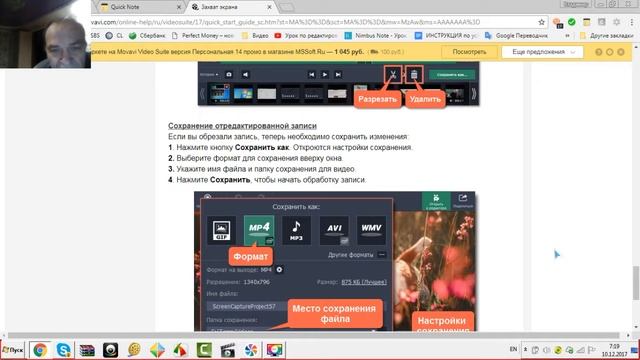The width and height of the screenshot is (640, 360).
Task: Open the orange extension with badge
Action: point(558,22)
